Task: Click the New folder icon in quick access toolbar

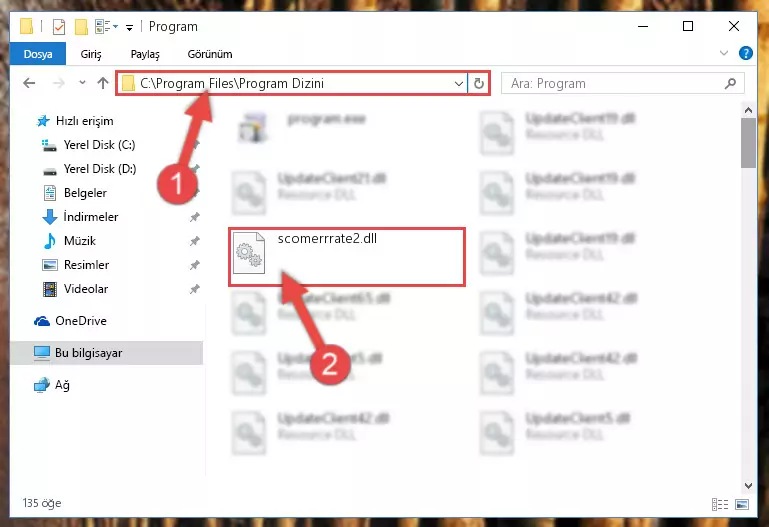Action: 81,27
